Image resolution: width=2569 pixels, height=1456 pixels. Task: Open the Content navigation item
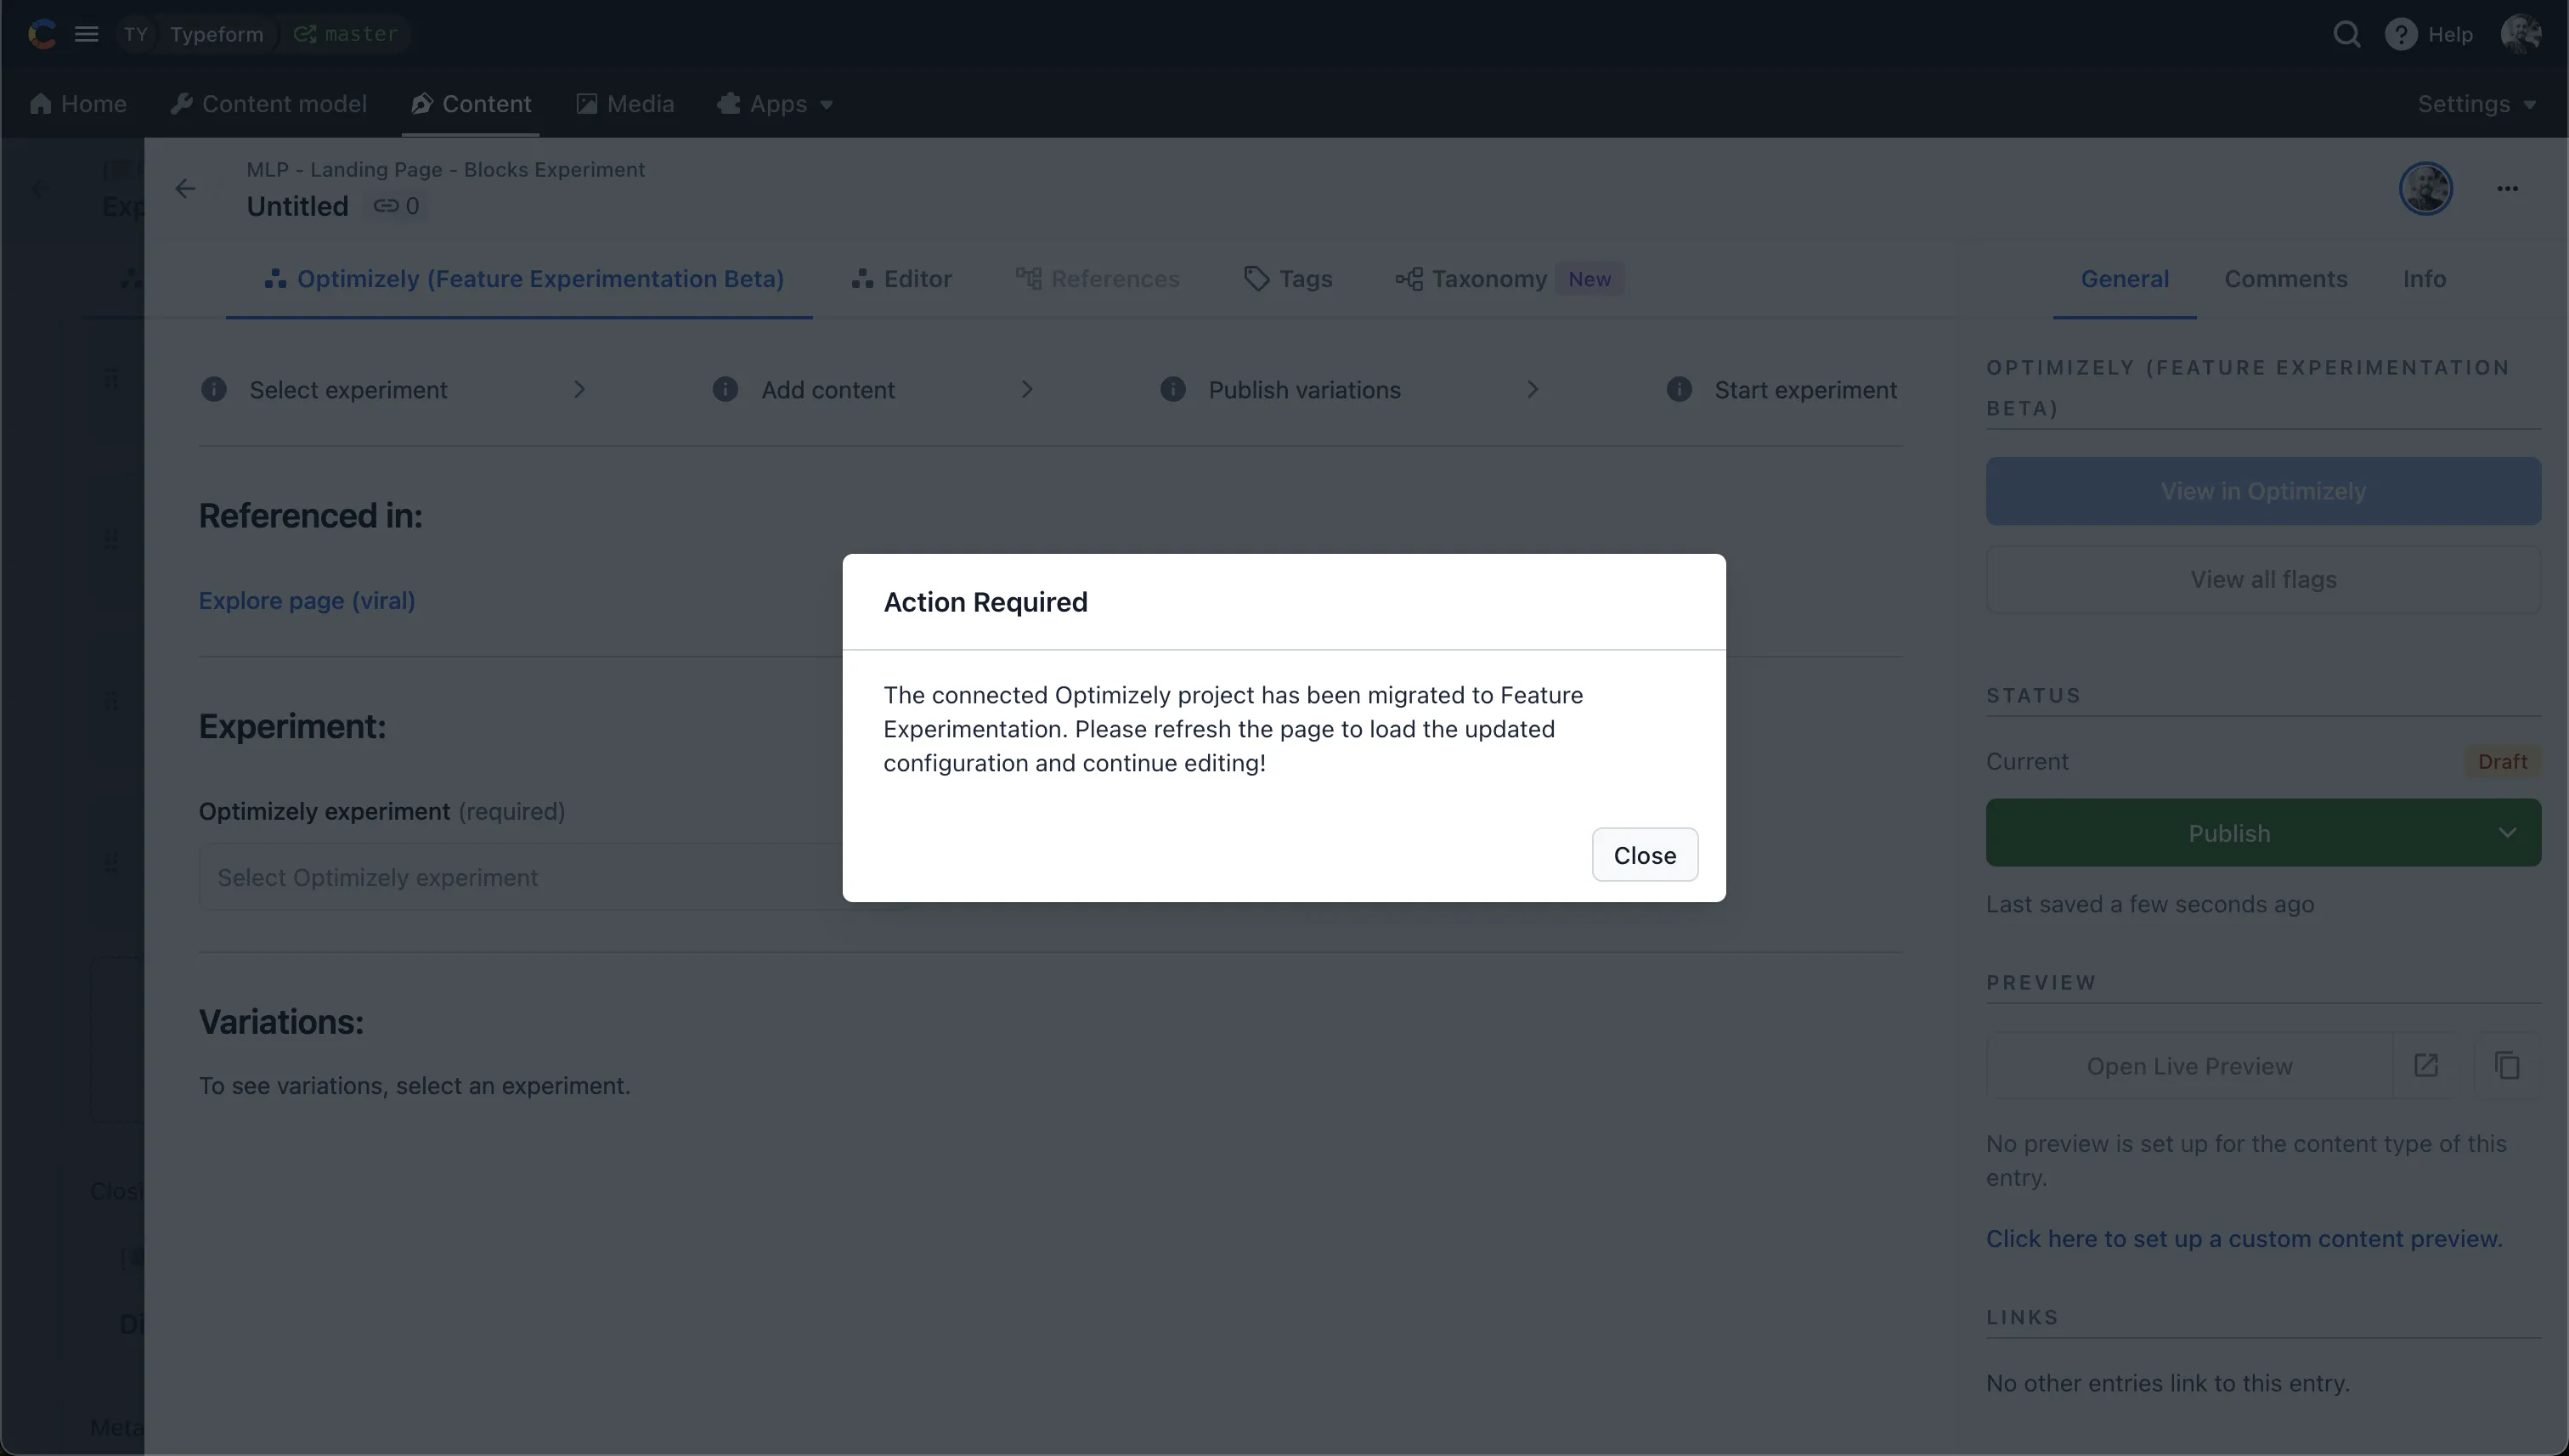pyautogui.click(x=471, y=104)
